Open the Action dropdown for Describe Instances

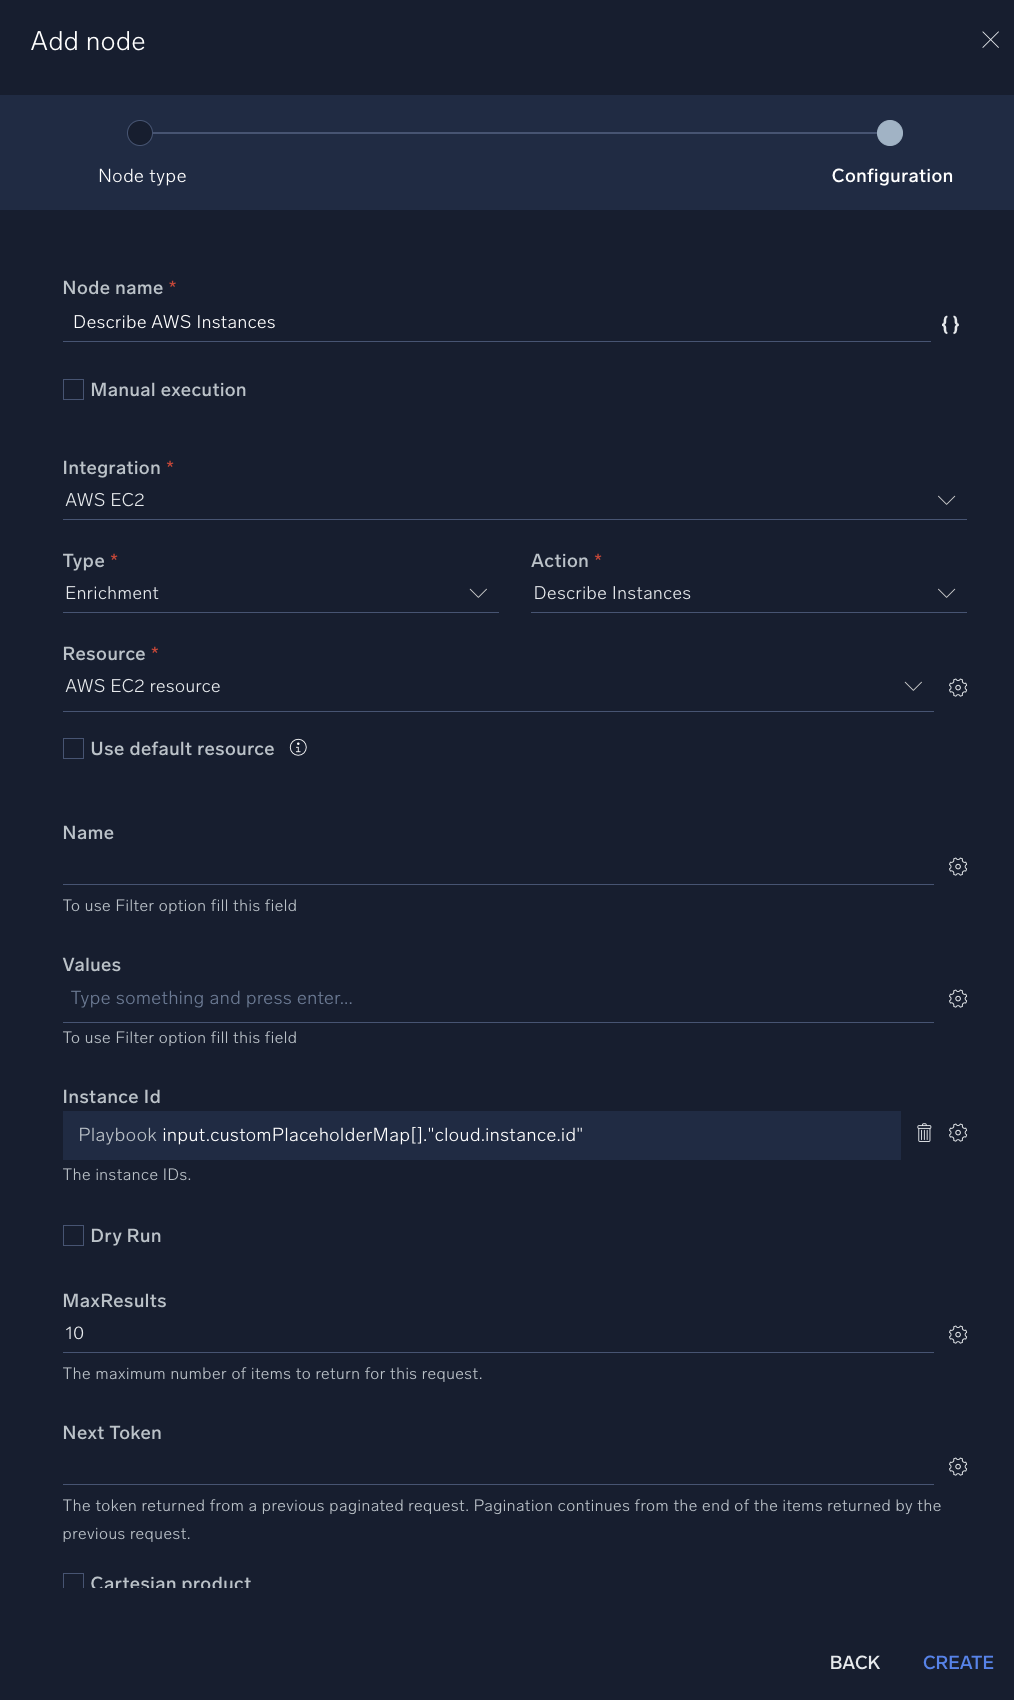click(946, 592)
